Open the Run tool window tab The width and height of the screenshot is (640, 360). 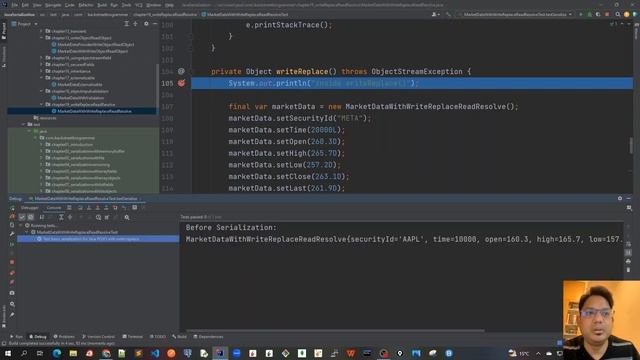(x=17, y=337)
